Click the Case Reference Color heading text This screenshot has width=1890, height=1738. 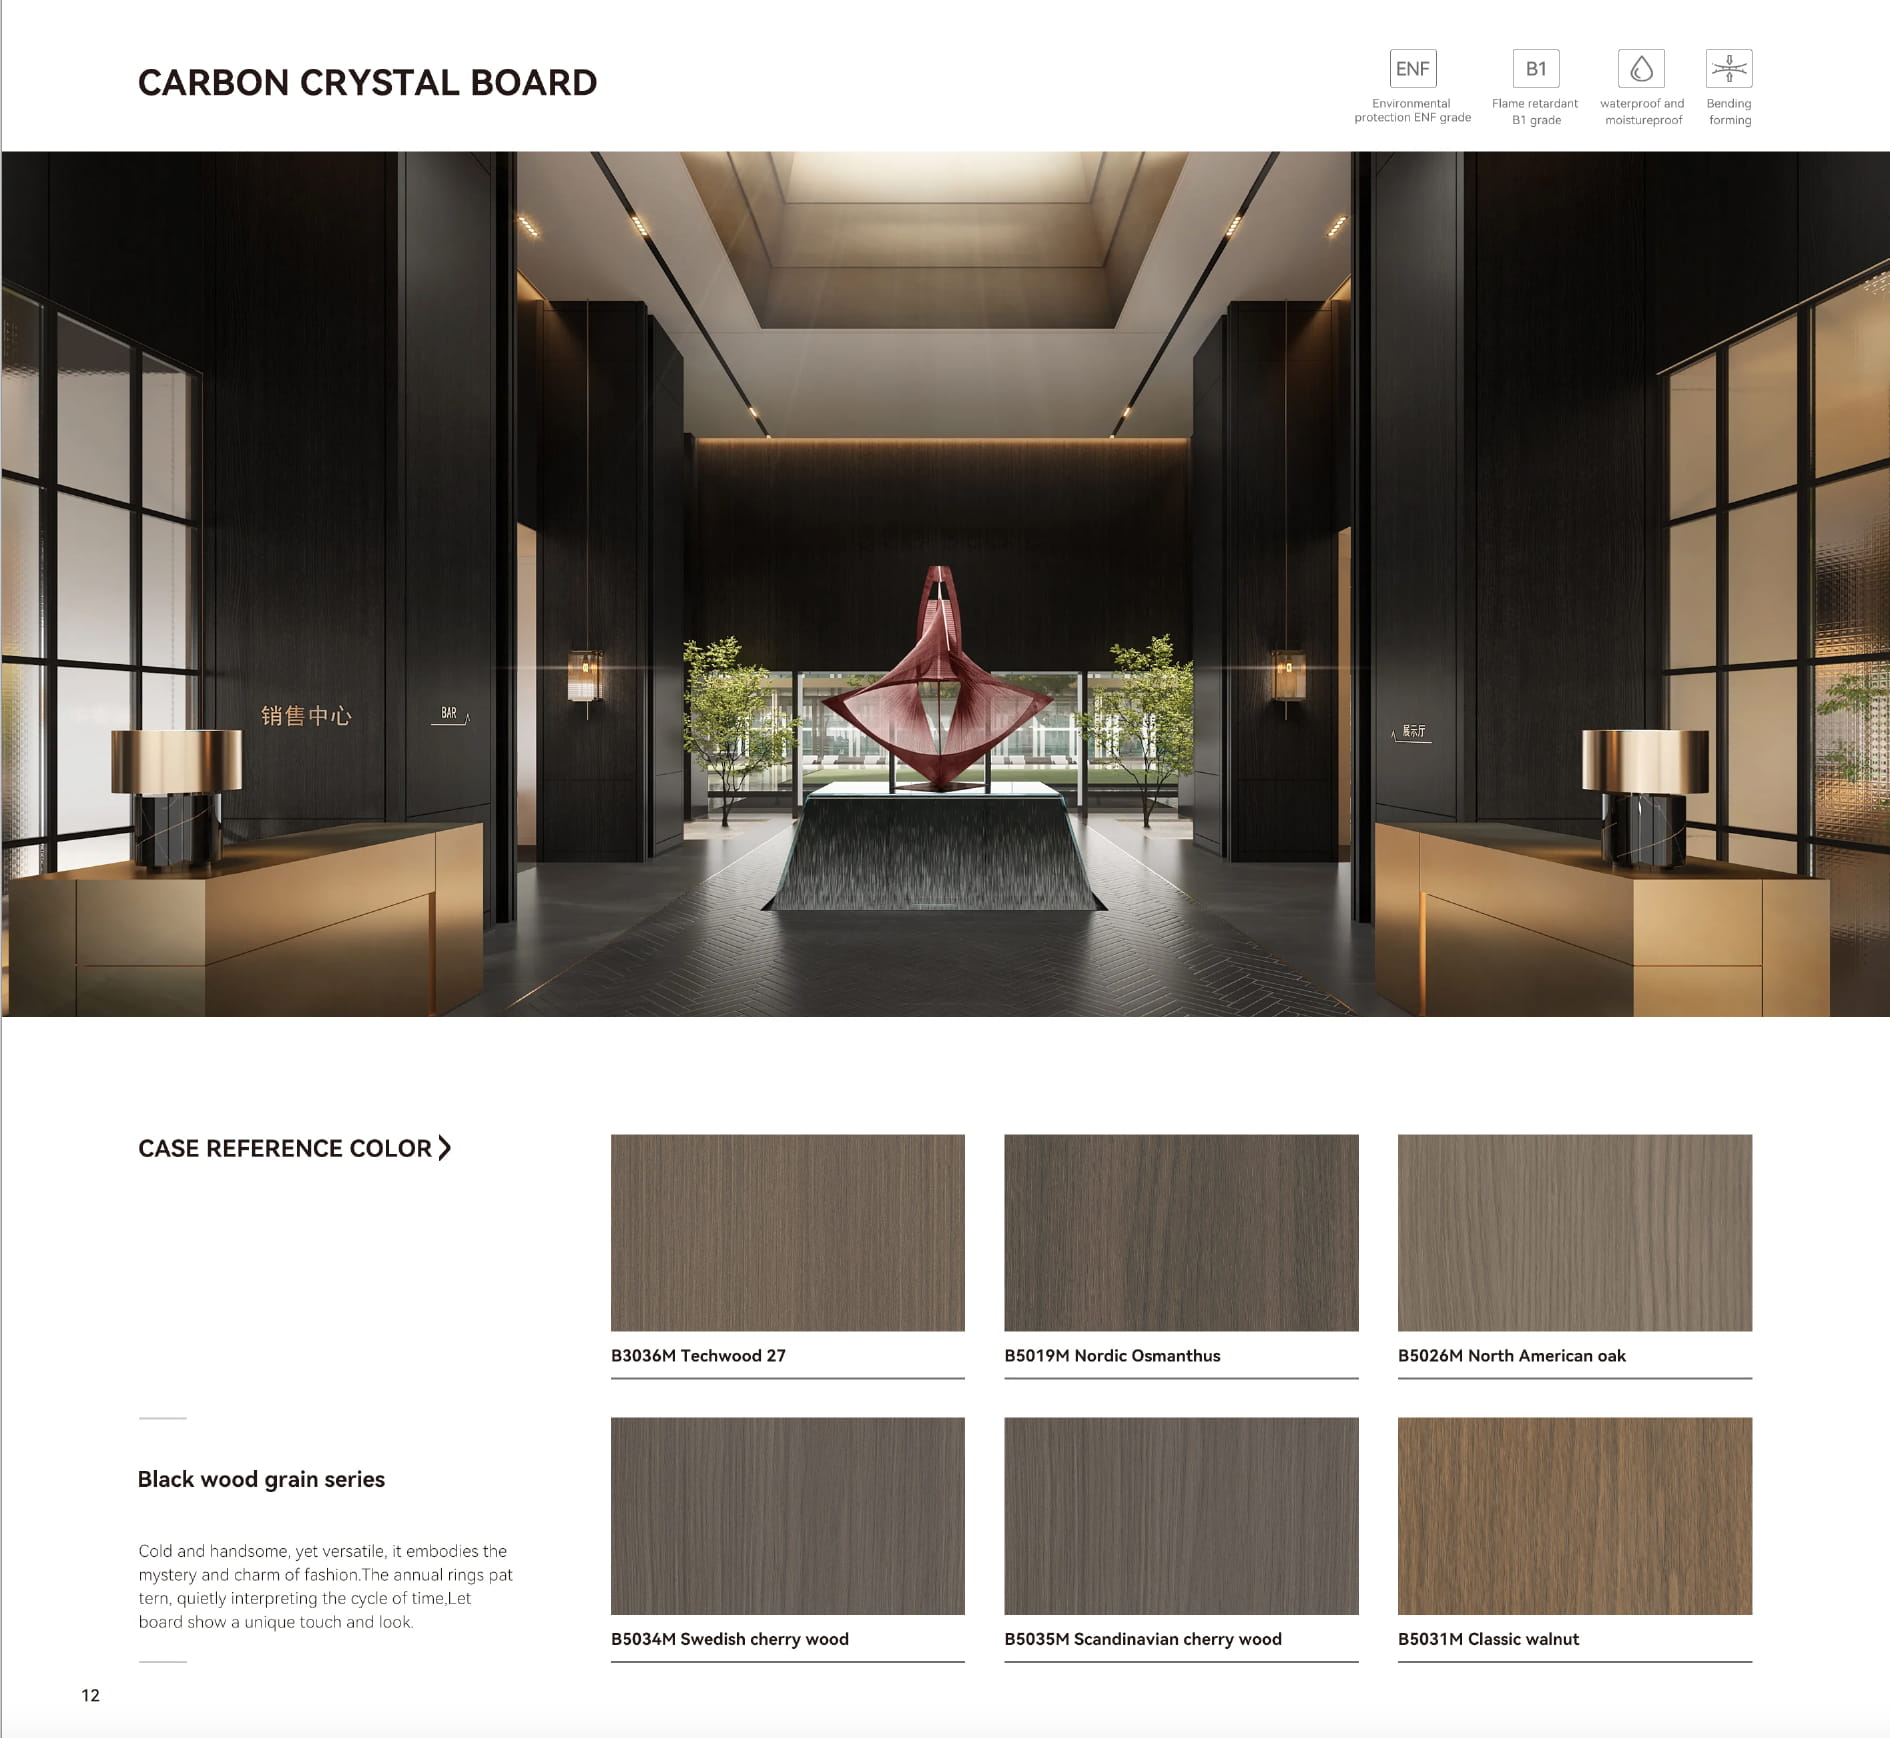pos(285,1148)
